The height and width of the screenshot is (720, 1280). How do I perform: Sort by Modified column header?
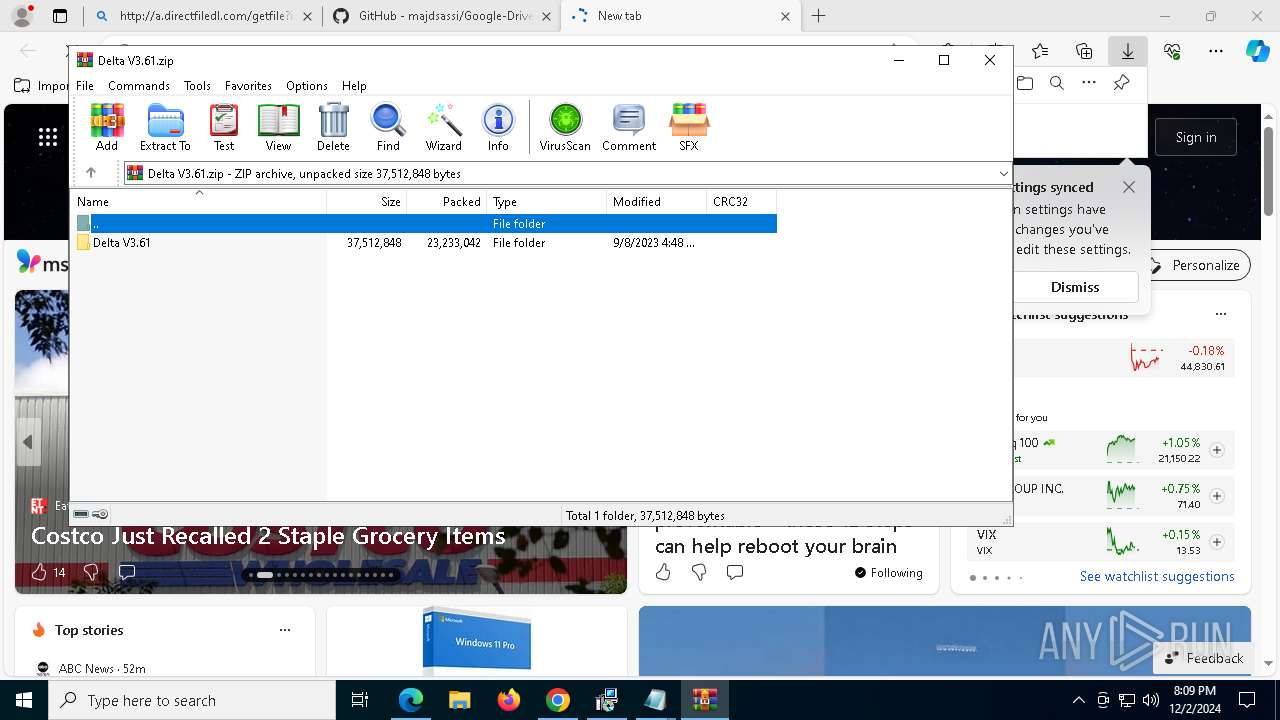pos(657,202)
